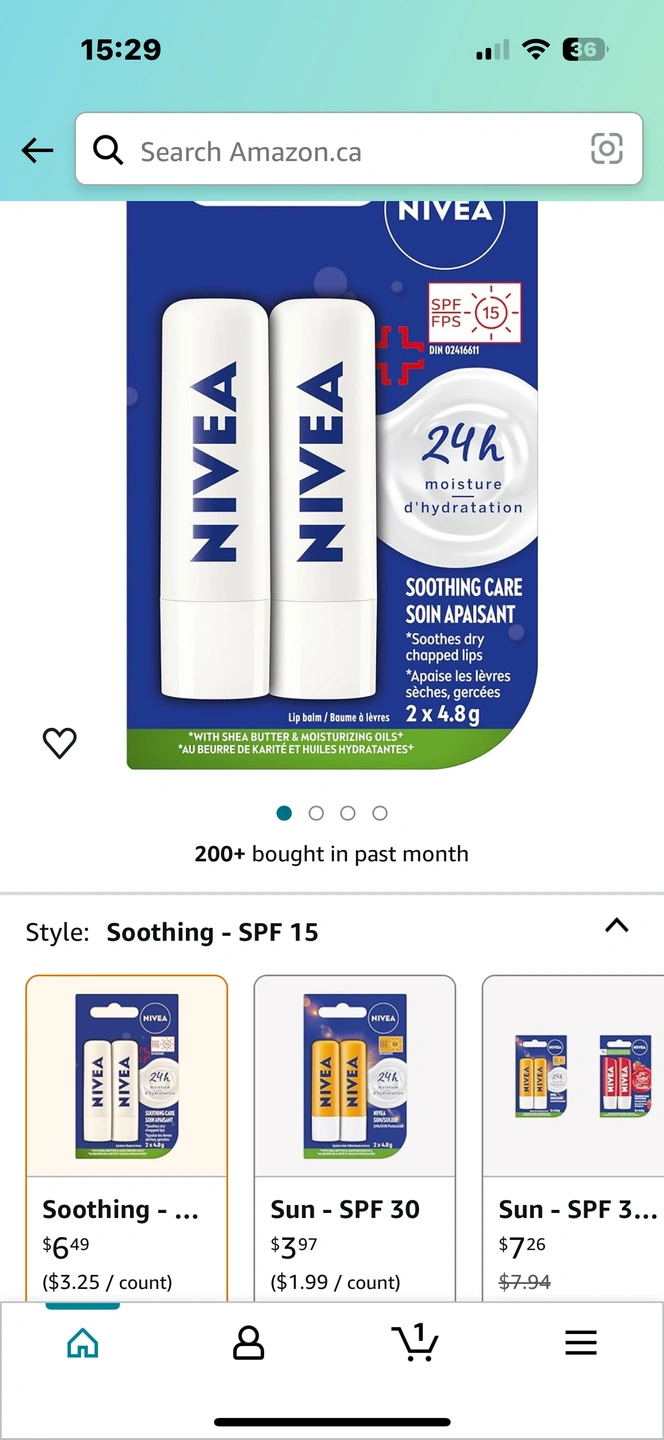
Task: Open the hamburger menu icon
Action: click(581, 1343)
